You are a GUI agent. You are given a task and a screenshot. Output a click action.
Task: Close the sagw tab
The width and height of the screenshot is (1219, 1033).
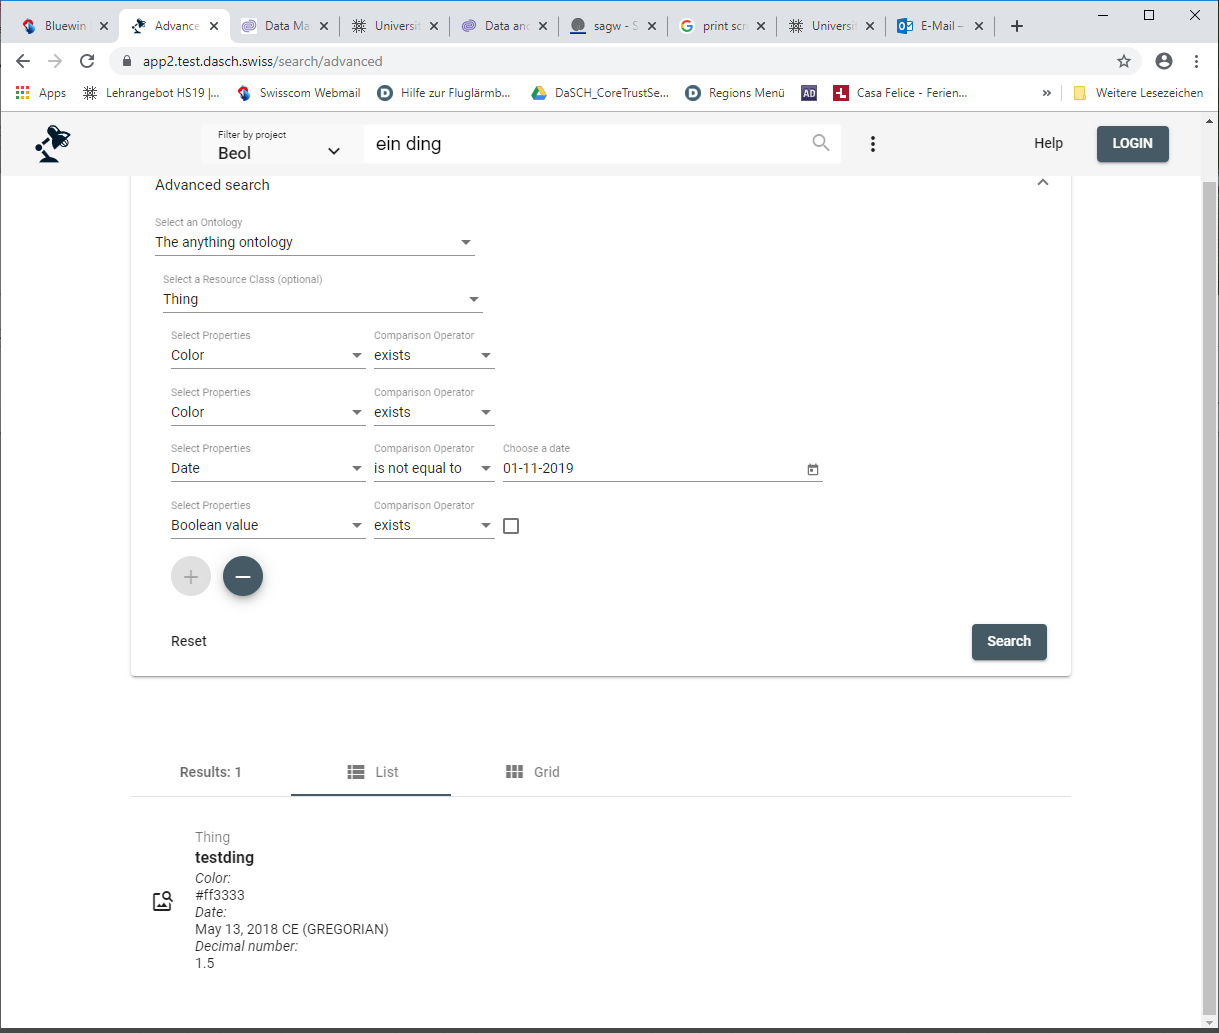coord(654,26)
